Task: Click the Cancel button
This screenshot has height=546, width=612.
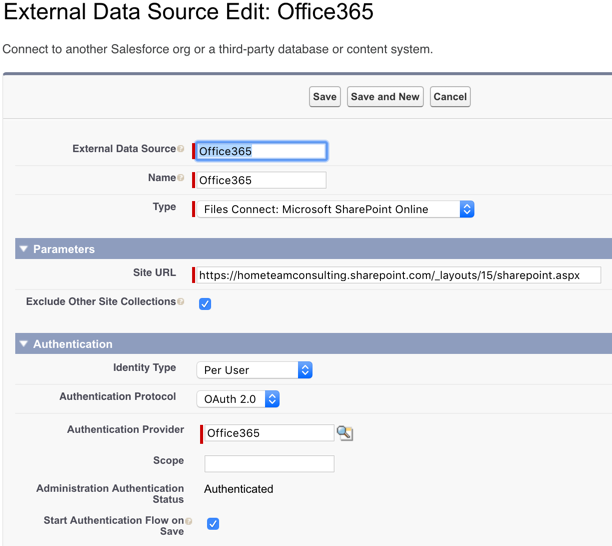Action: pos(450,96)
